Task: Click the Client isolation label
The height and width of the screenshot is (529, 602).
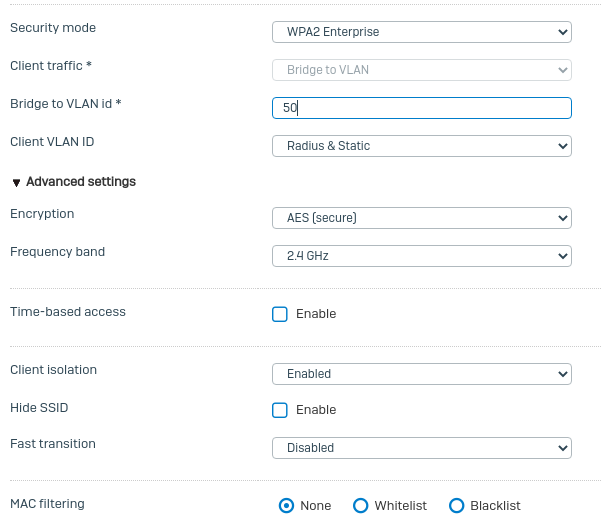Action: click(53, 370)
